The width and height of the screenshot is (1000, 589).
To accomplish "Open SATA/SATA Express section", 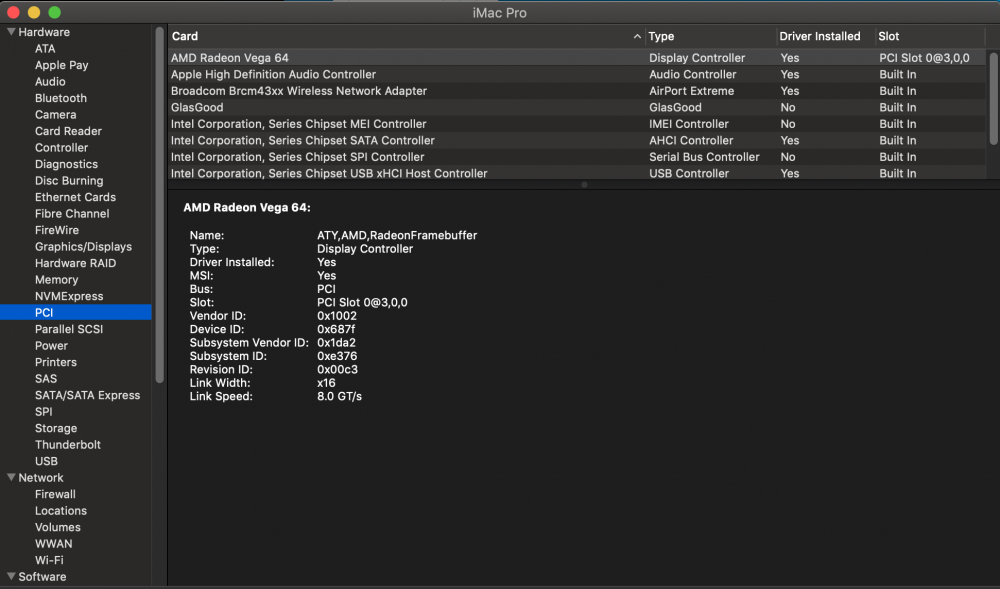I will (87, 395).
